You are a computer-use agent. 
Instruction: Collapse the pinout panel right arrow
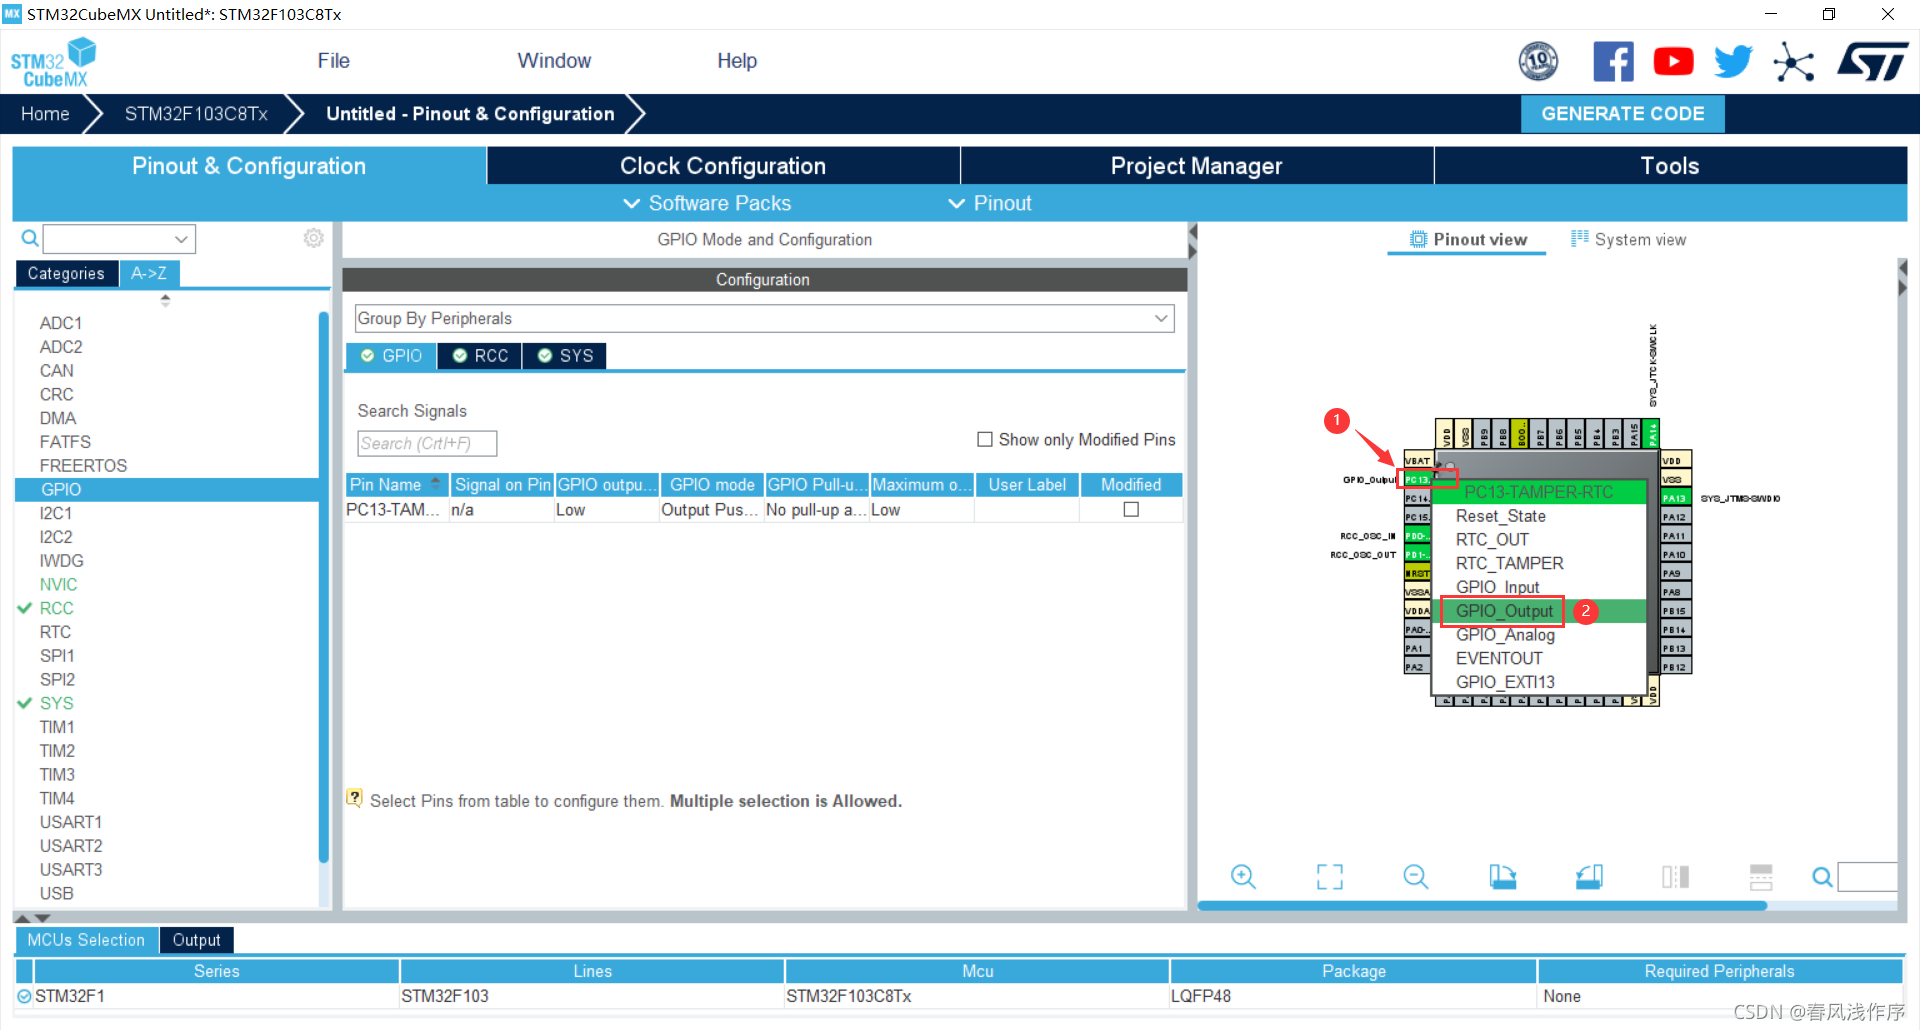[1902, 278]
